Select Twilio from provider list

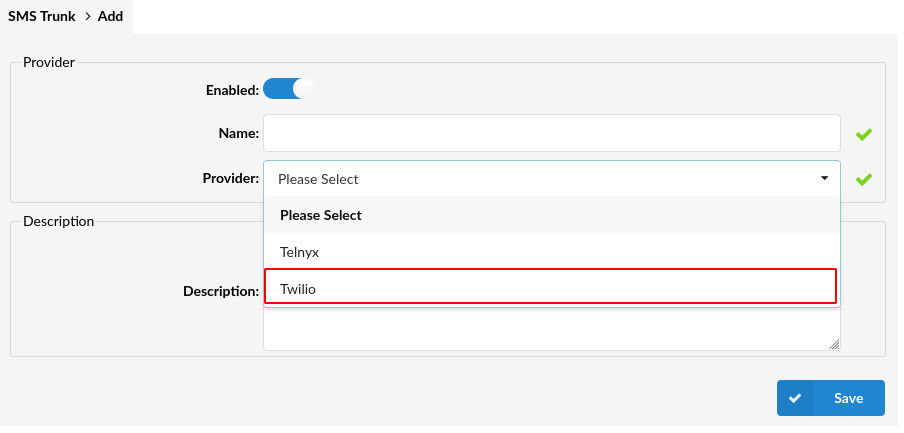(551, 290)
